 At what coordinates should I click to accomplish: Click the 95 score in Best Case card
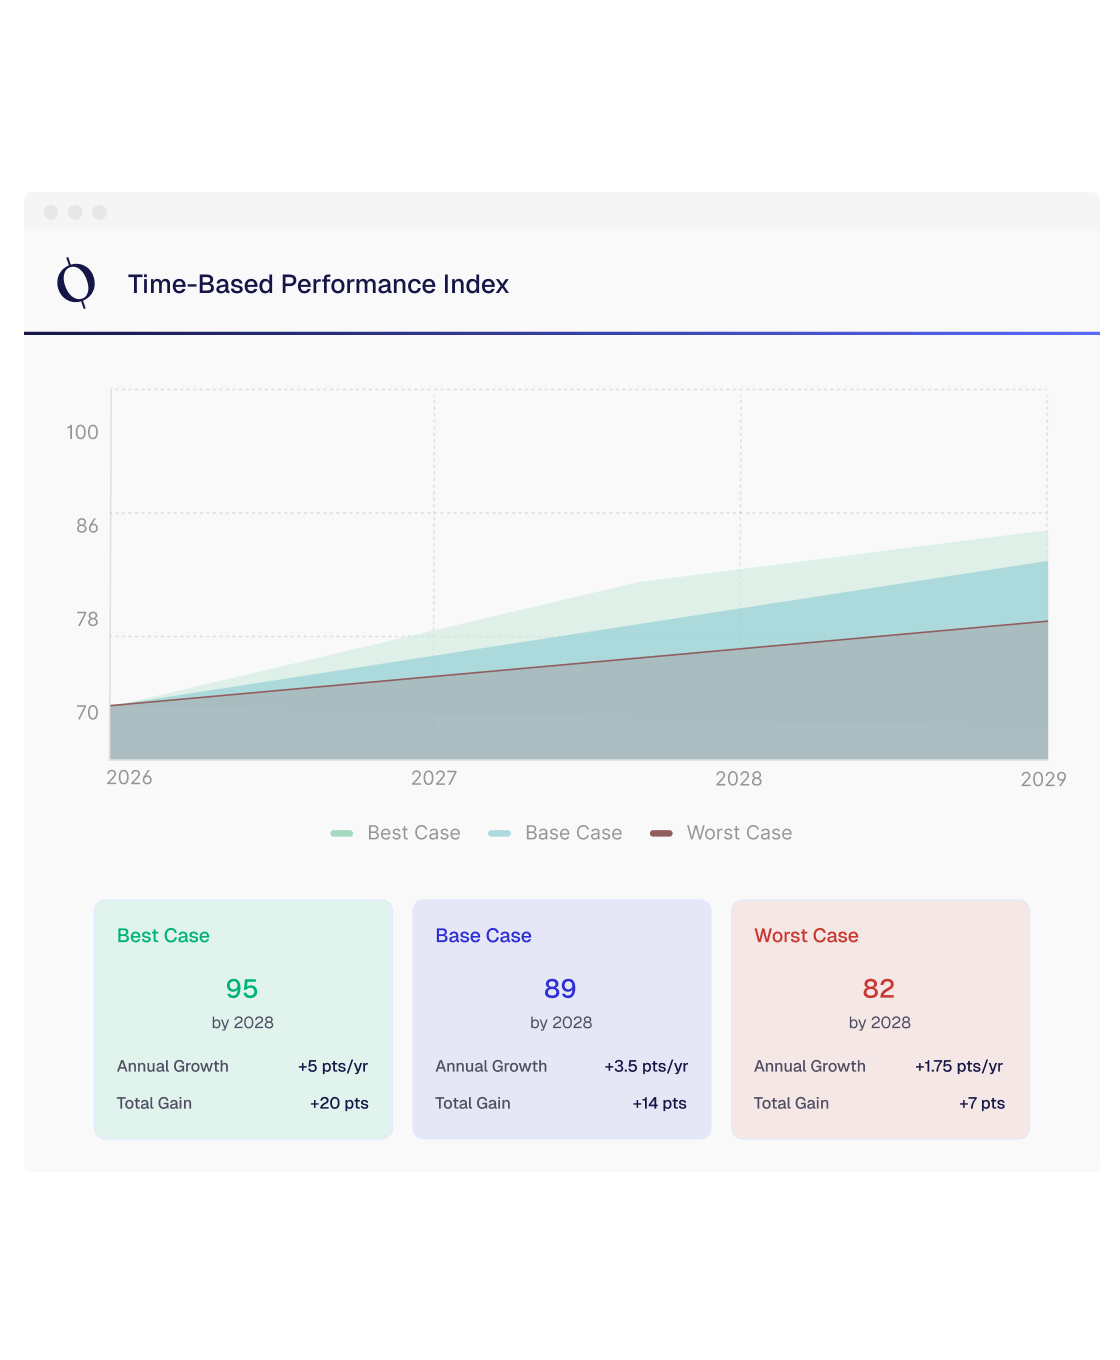242,989
